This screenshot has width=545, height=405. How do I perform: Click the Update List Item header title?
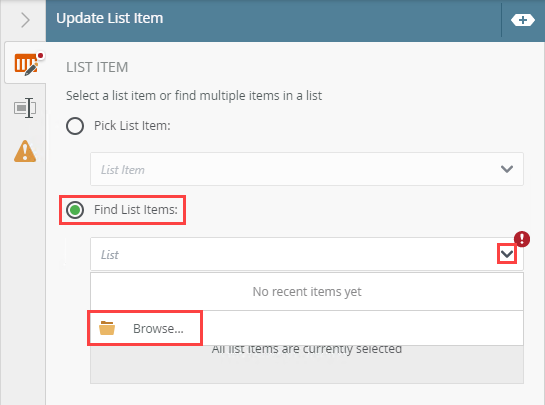click(109, 18)
